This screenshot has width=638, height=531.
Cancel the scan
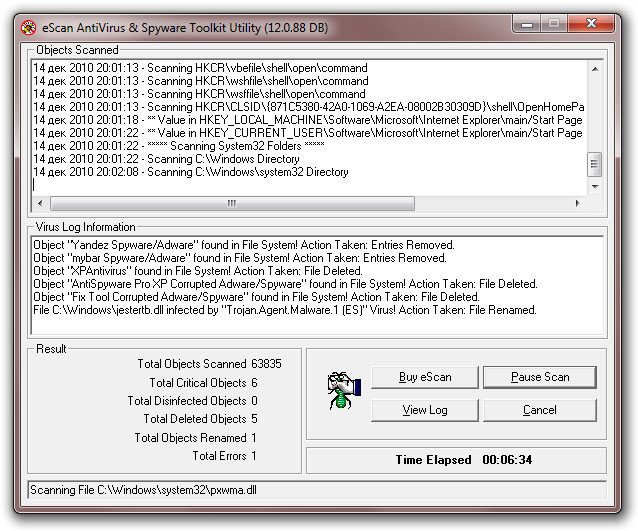click(540, 410)
